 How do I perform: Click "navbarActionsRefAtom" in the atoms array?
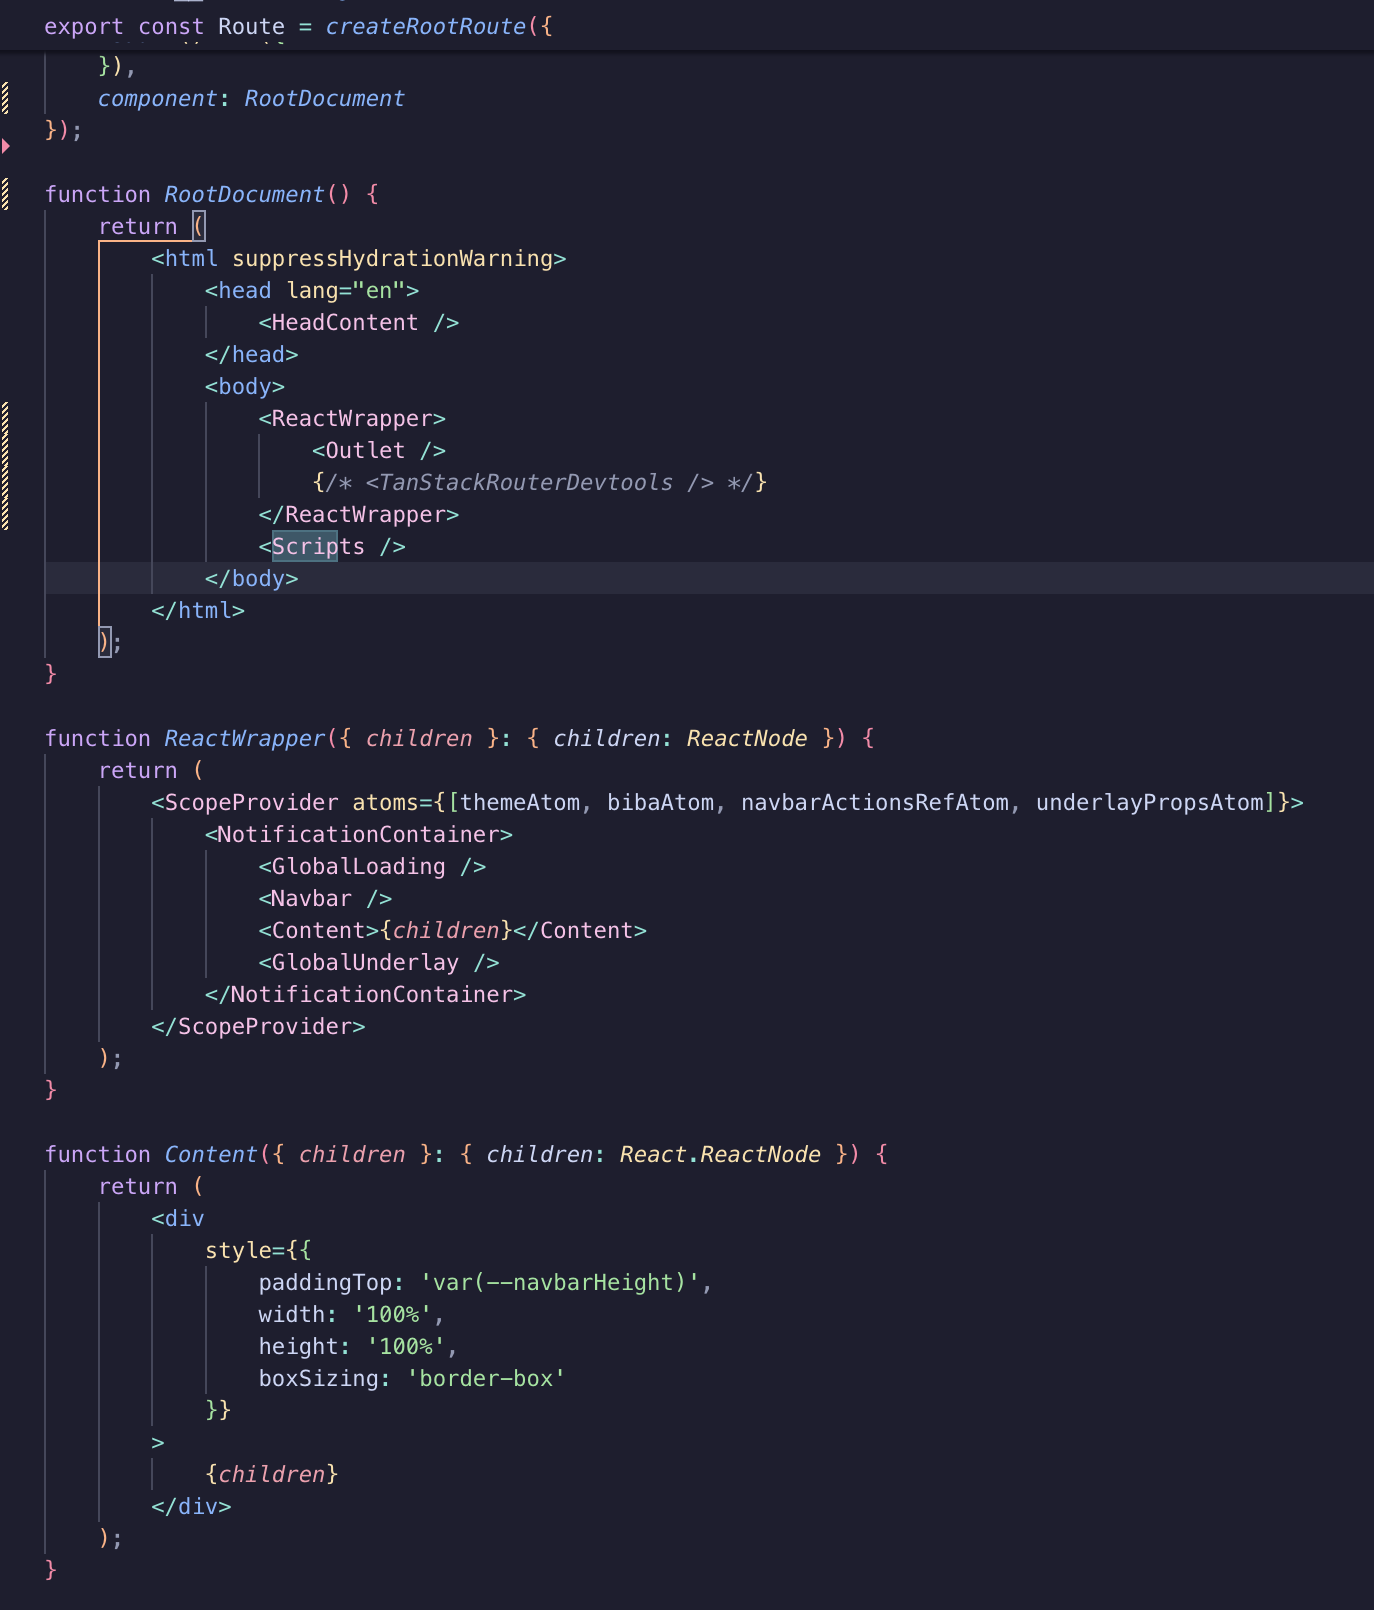pos(875,803)
